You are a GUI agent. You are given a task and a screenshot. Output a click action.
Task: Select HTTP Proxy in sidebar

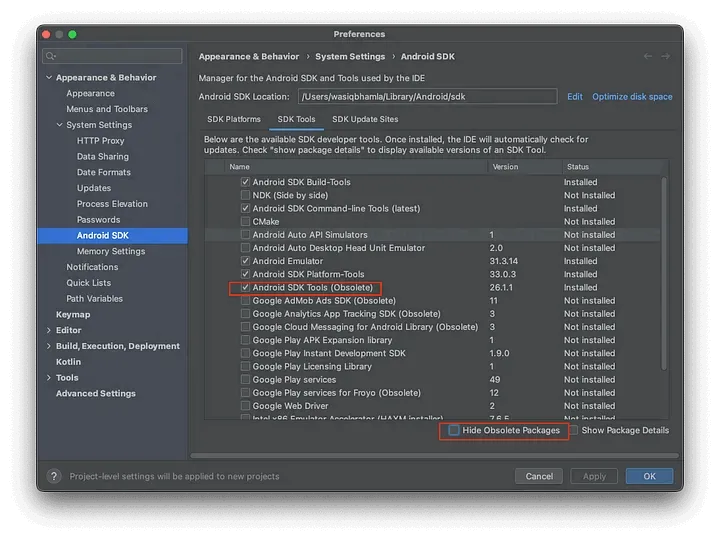[x=101, y=141]
